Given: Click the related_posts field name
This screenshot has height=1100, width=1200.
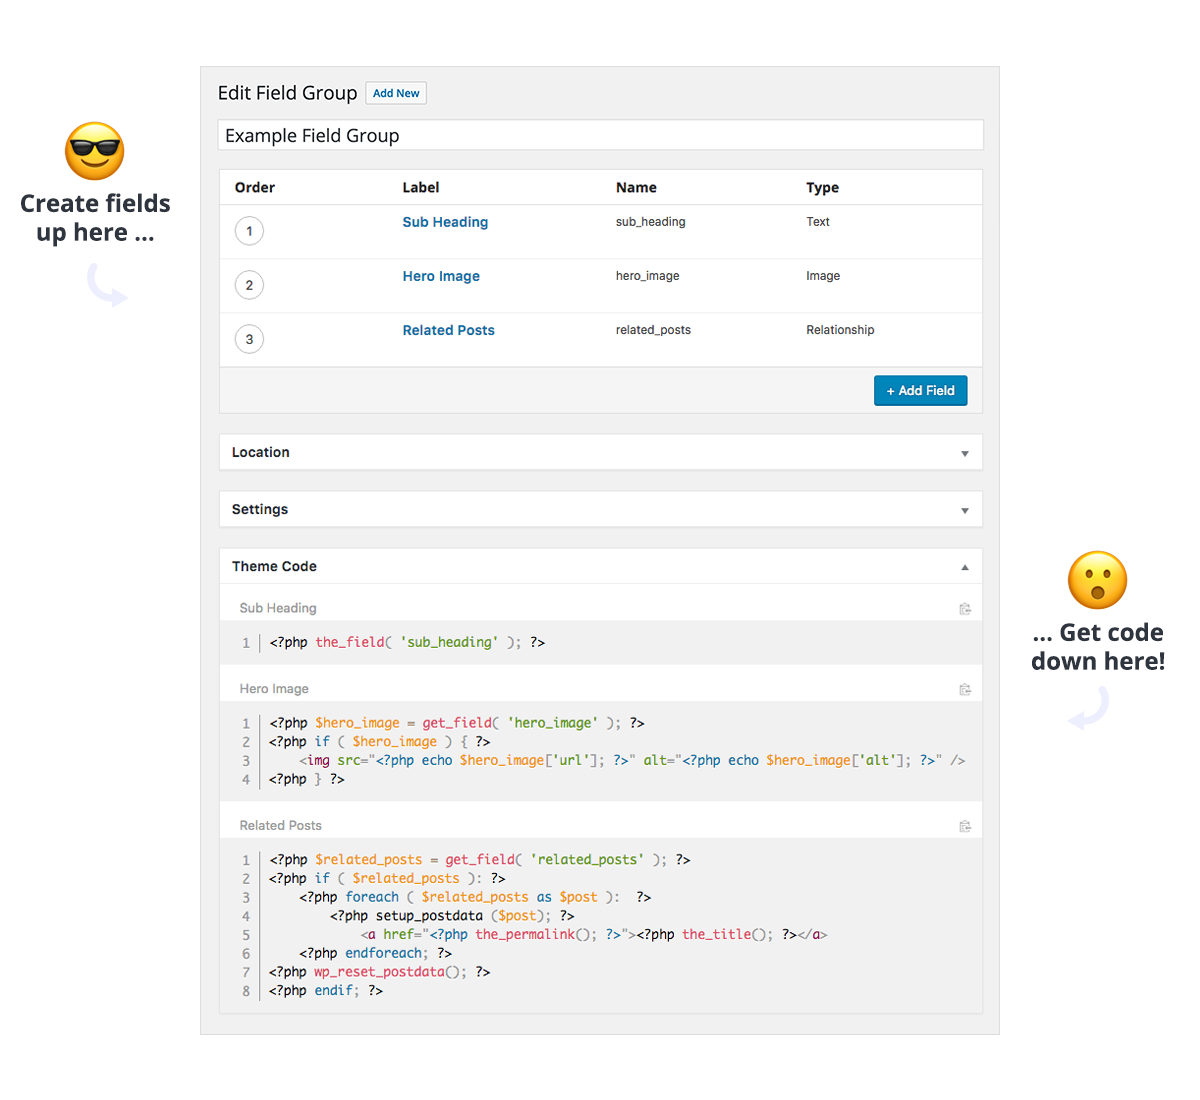Looking at the screenshot, I should point(653,330).
